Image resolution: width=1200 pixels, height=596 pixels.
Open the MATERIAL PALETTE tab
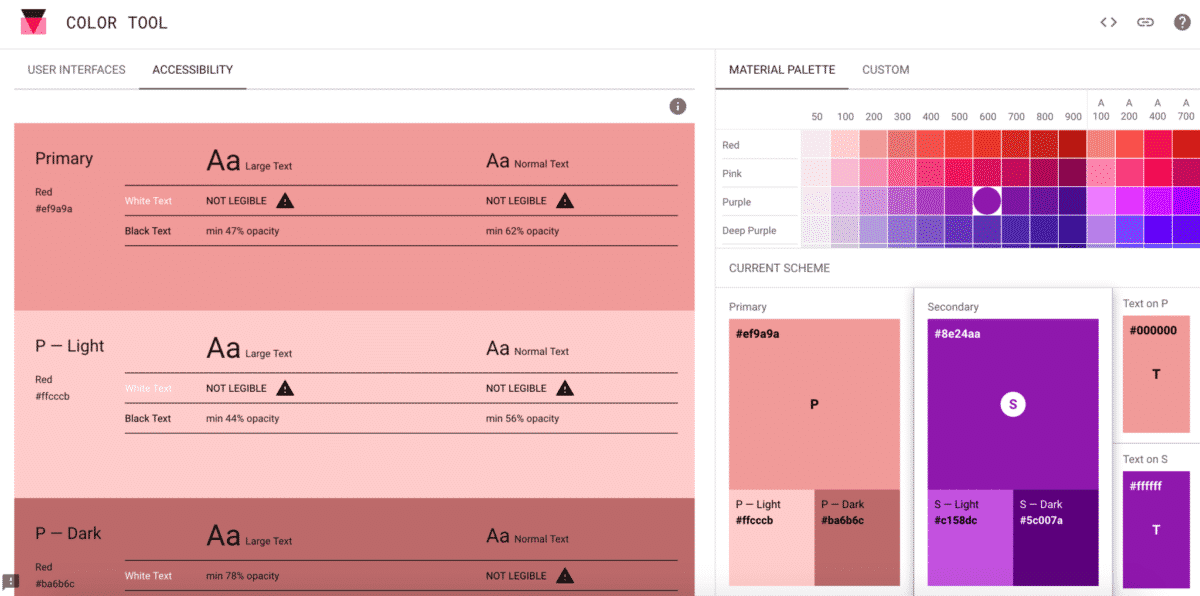coord(781,70)
